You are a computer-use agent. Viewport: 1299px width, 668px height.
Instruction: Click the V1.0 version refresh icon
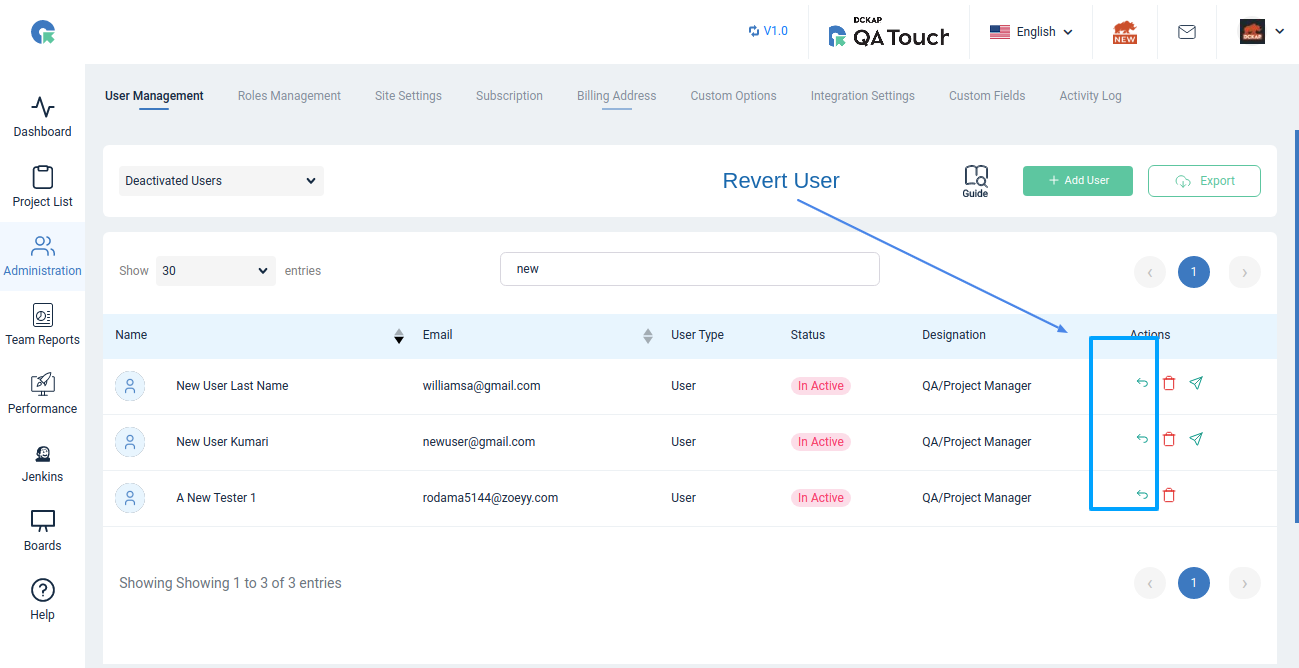[754, 31]
